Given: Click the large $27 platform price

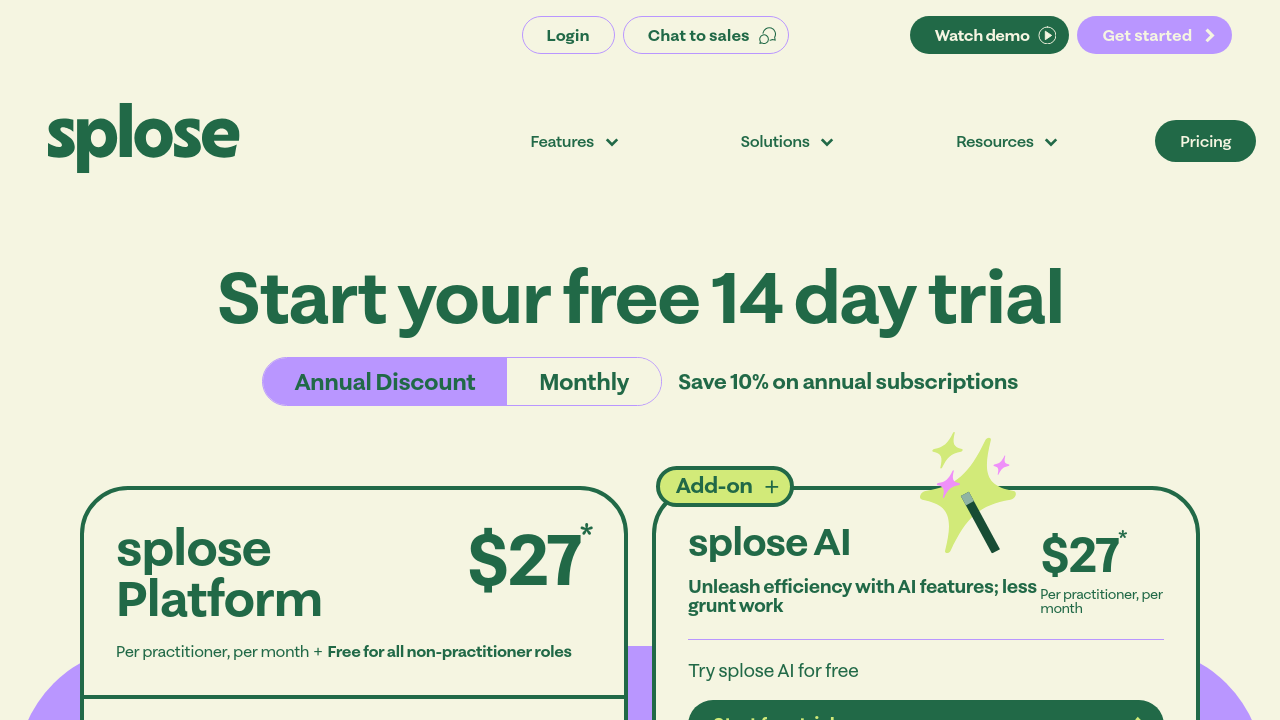Looking at the screenshot, I should 525,560.
